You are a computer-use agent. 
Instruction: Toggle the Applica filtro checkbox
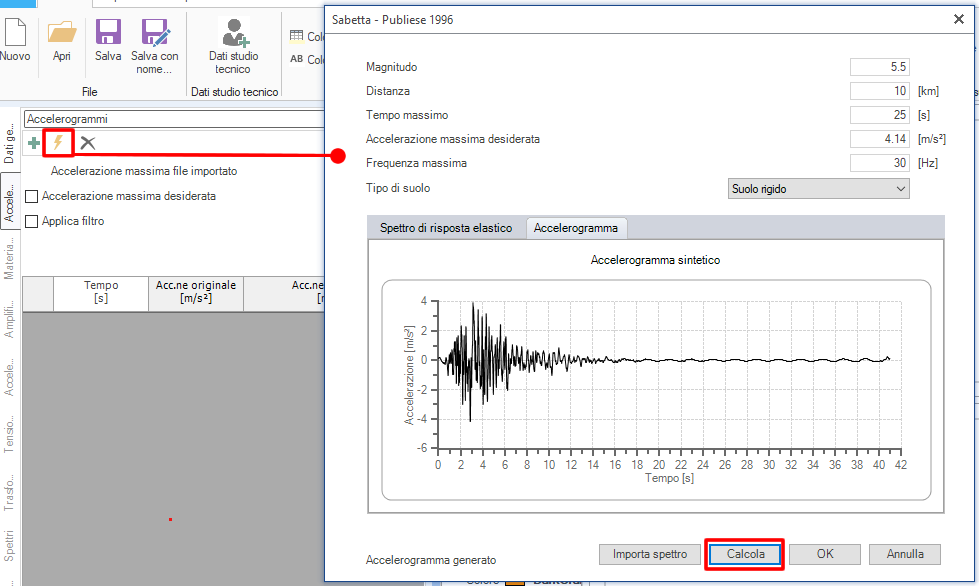(x=32, y=222)
